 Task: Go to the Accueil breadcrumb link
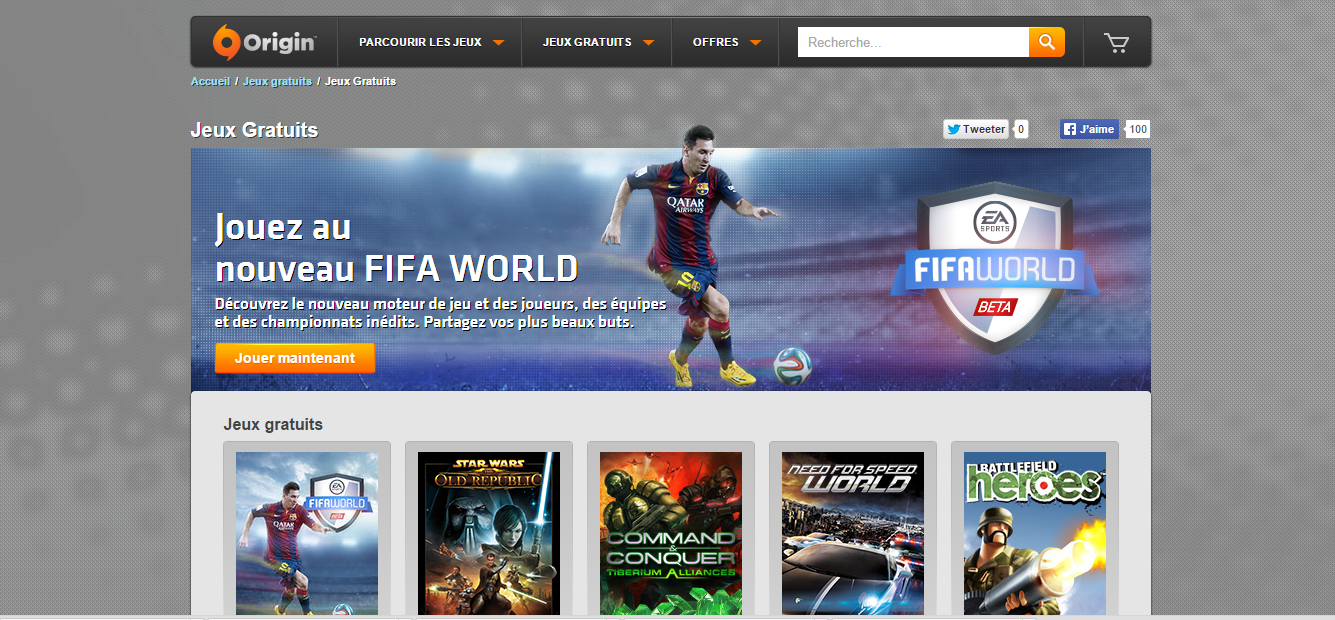coord(210,81)
